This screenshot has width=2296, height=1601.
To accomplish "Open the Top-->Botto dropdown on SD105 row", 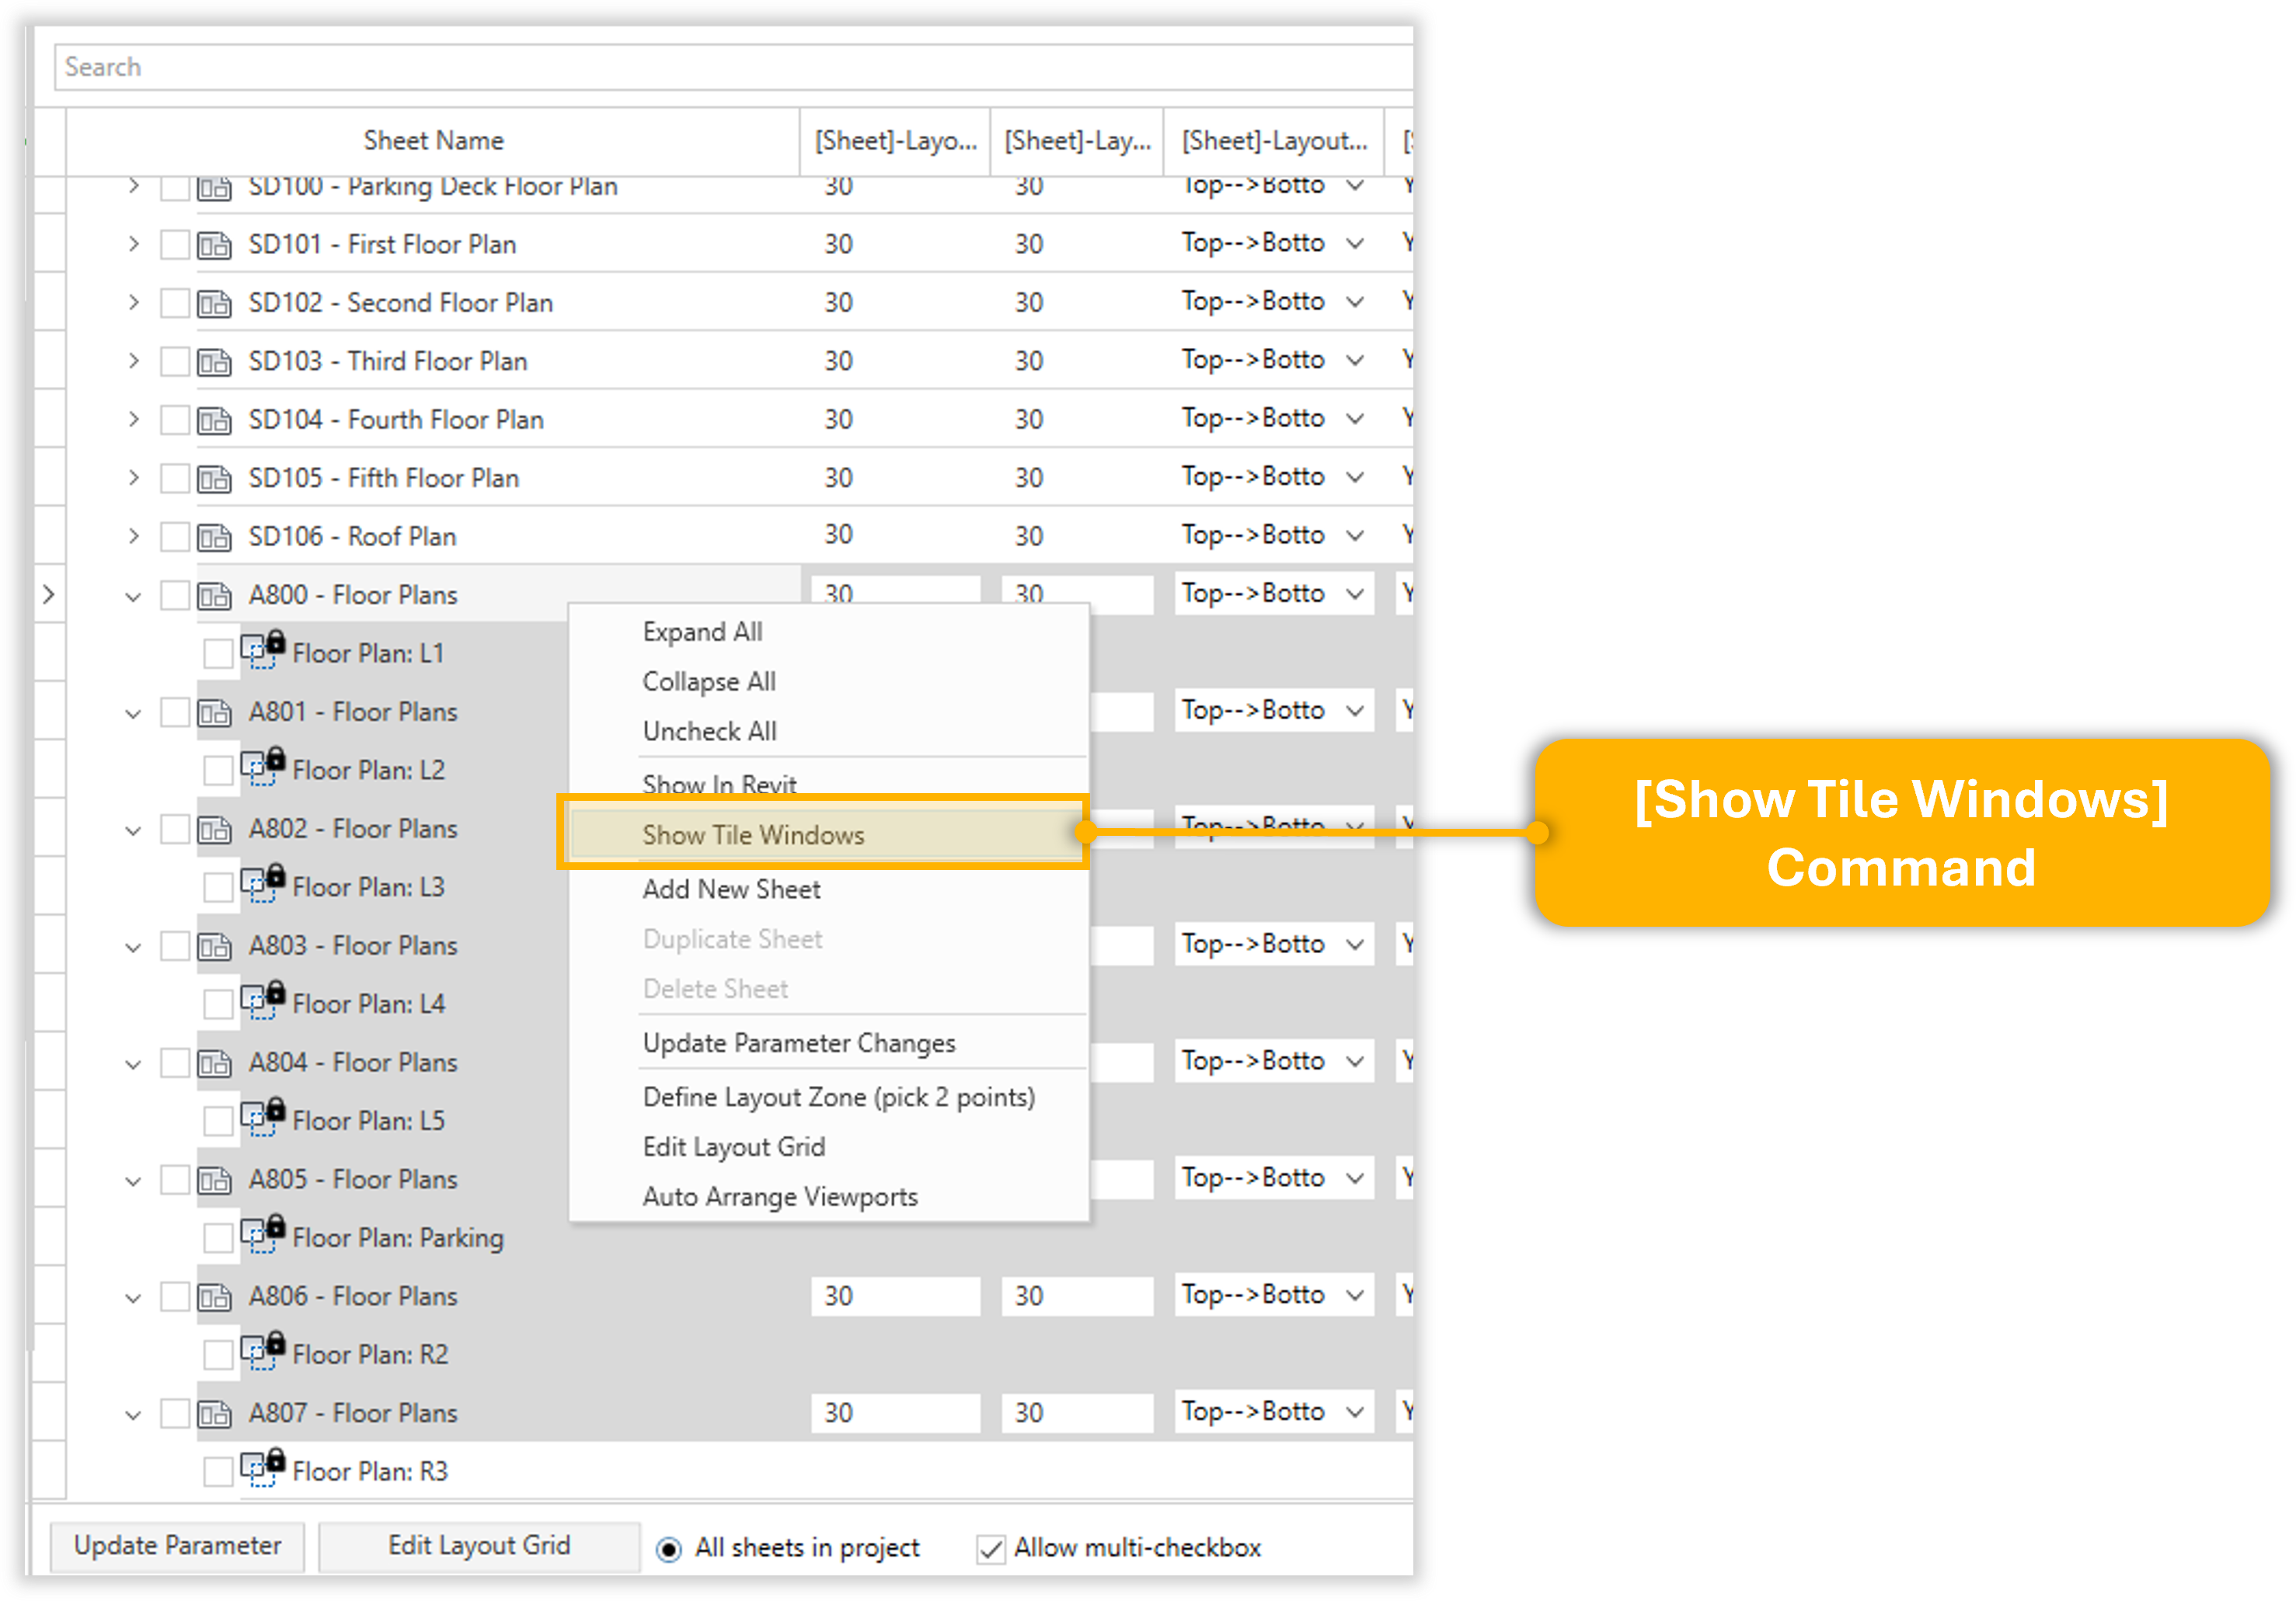I will (1355, 477).
